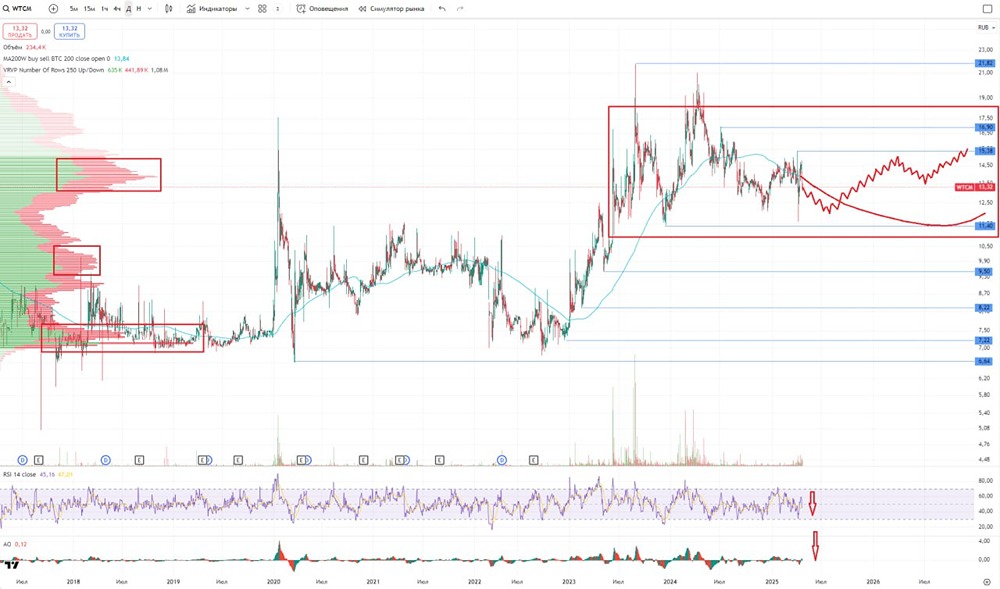Open the dividend D marker in mid-2022

pyautogui.click(x=502, y=460)
